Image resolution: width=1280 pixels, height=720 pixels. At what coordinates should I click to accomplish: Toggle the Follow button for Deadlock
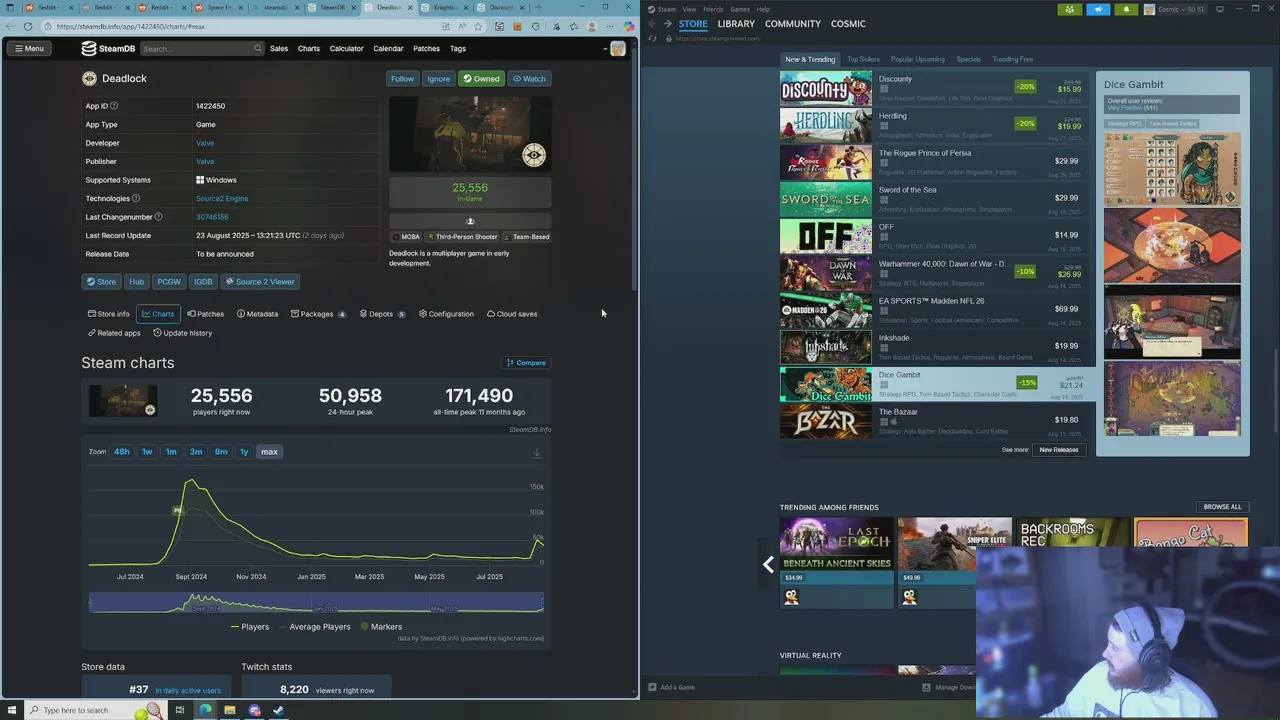[x=402, y=78]
